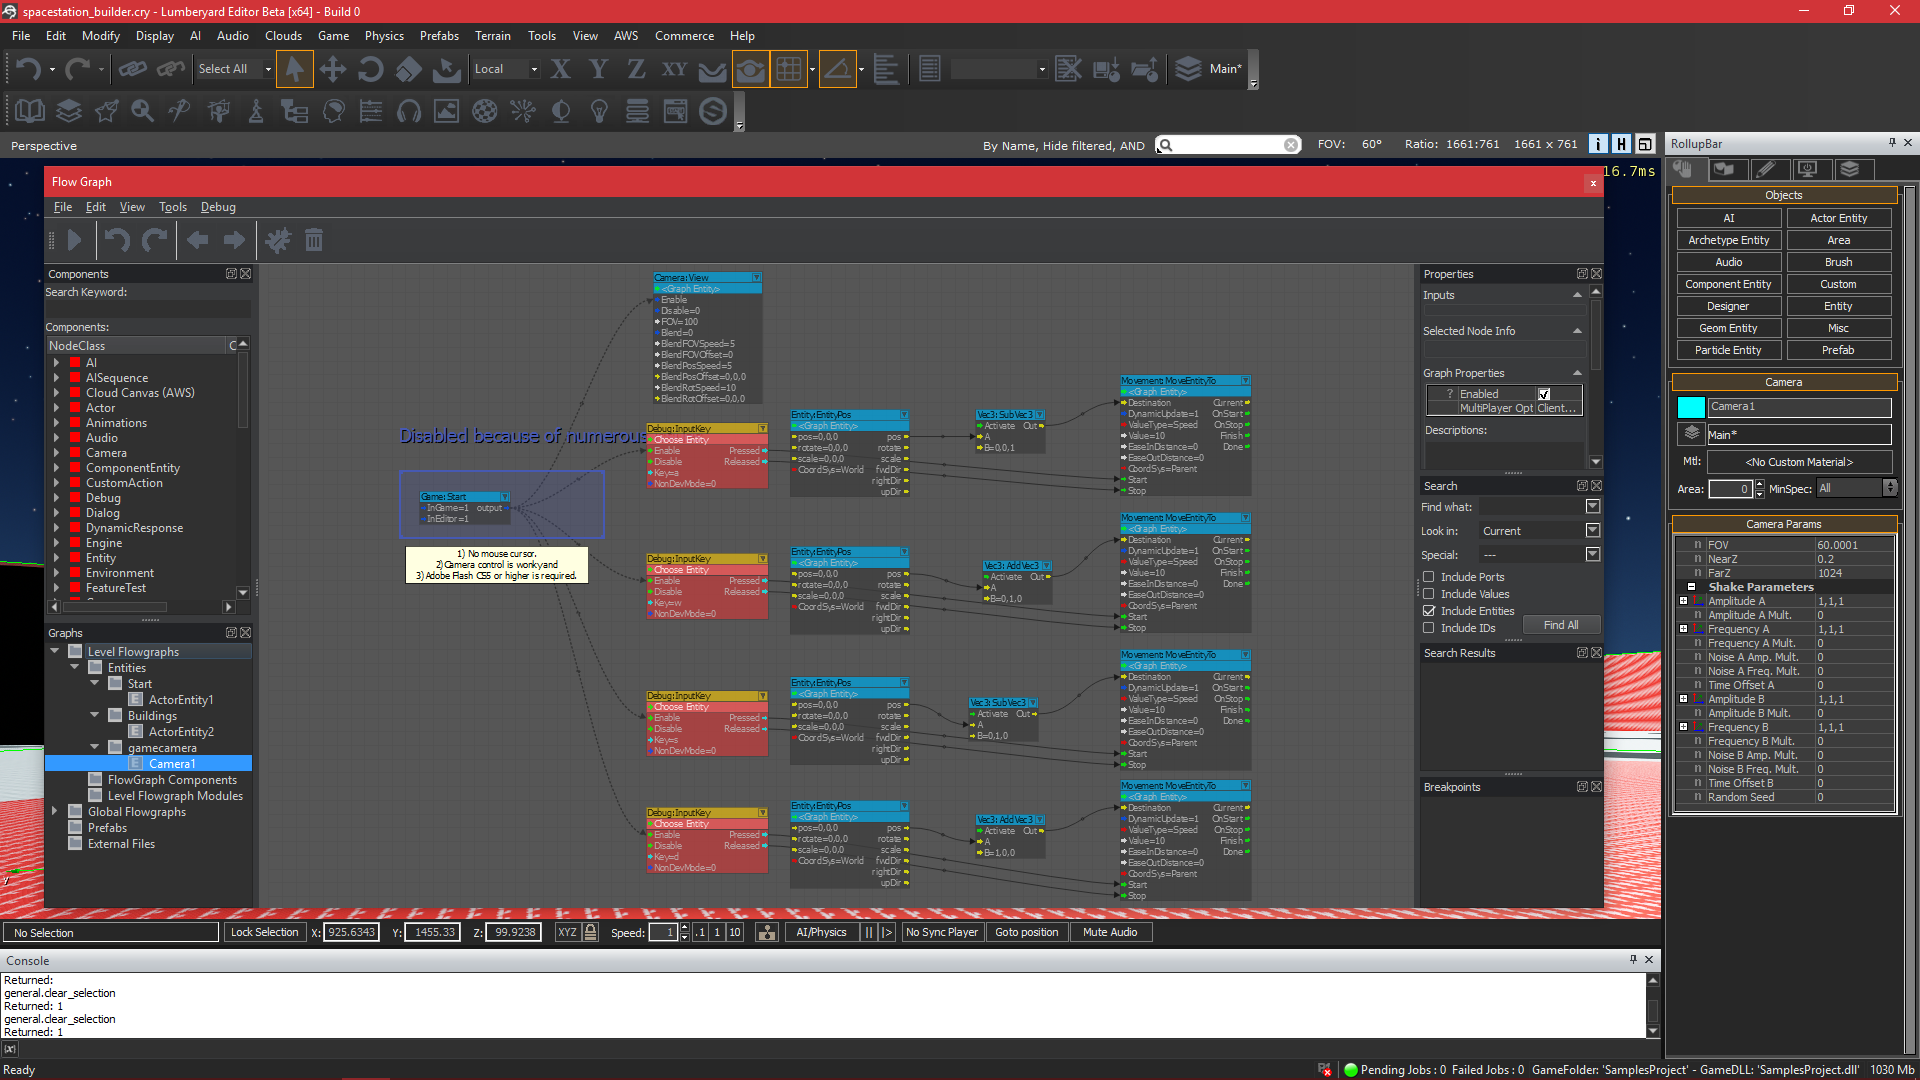
Task: Toggle the graph Enabled checkbox
Action: [x=1544, y=394]
